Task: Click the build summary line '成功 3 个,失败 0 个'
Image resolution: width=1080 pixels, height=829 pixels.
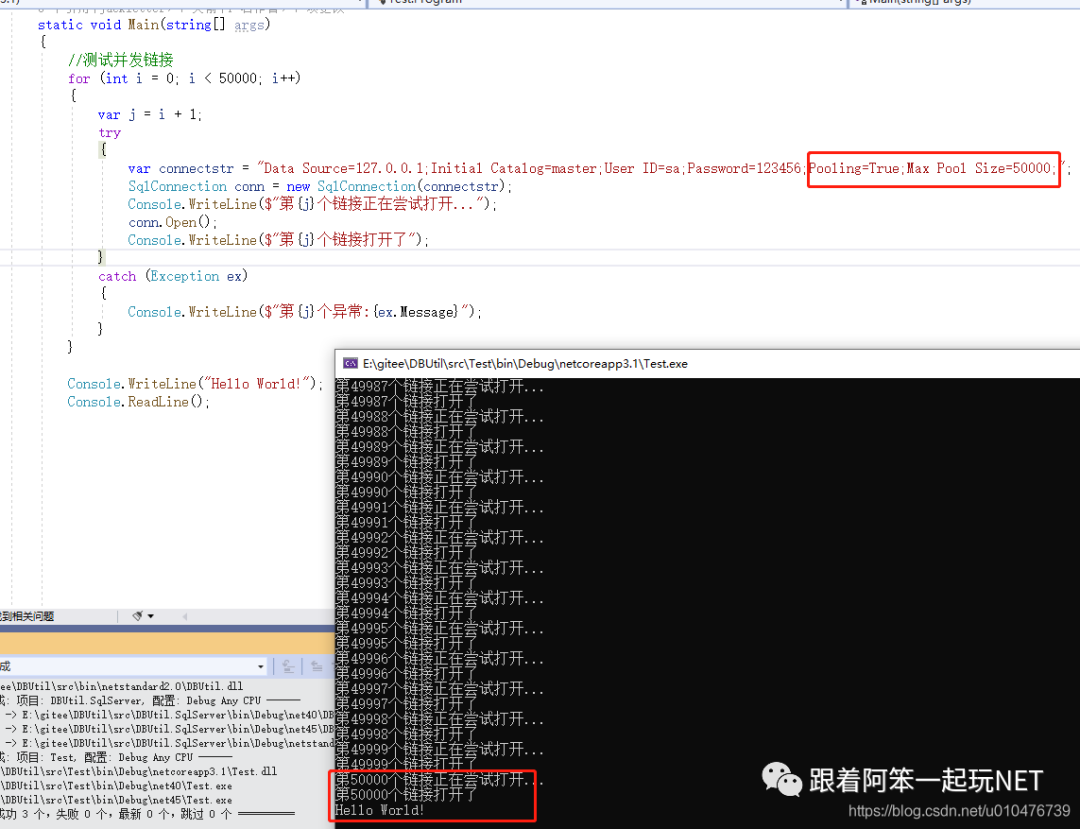Action: [147, 815]
